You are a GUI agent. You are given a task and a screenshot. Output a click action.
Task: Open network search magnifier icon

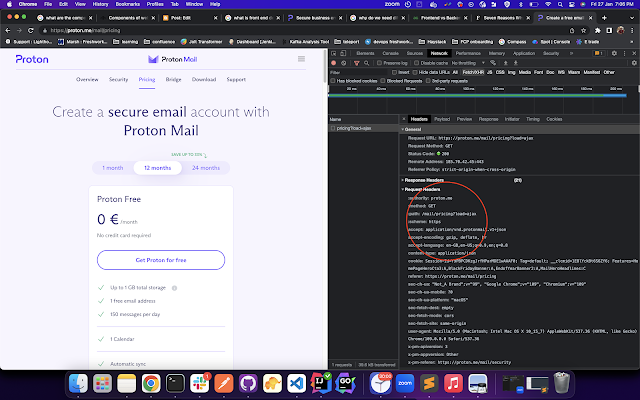[367, 63]
